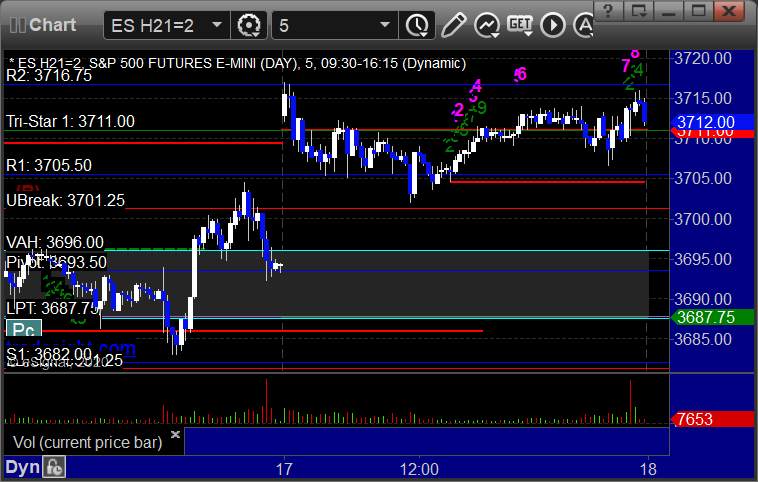This screenshot has width=758, height=482.
Task: Click the magenta 6 count marker
Action: click(521, 74)
